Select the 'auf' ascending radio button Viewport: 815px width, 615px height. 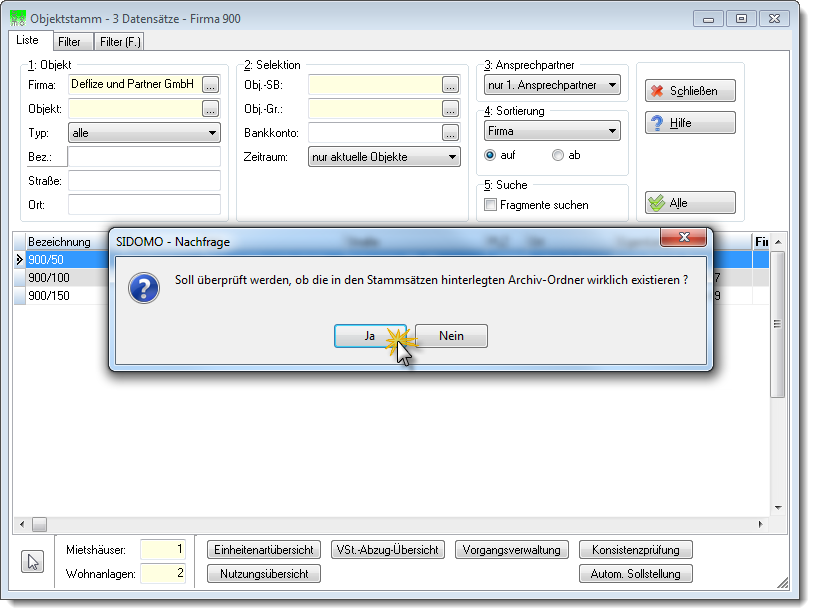pos(490,155)
